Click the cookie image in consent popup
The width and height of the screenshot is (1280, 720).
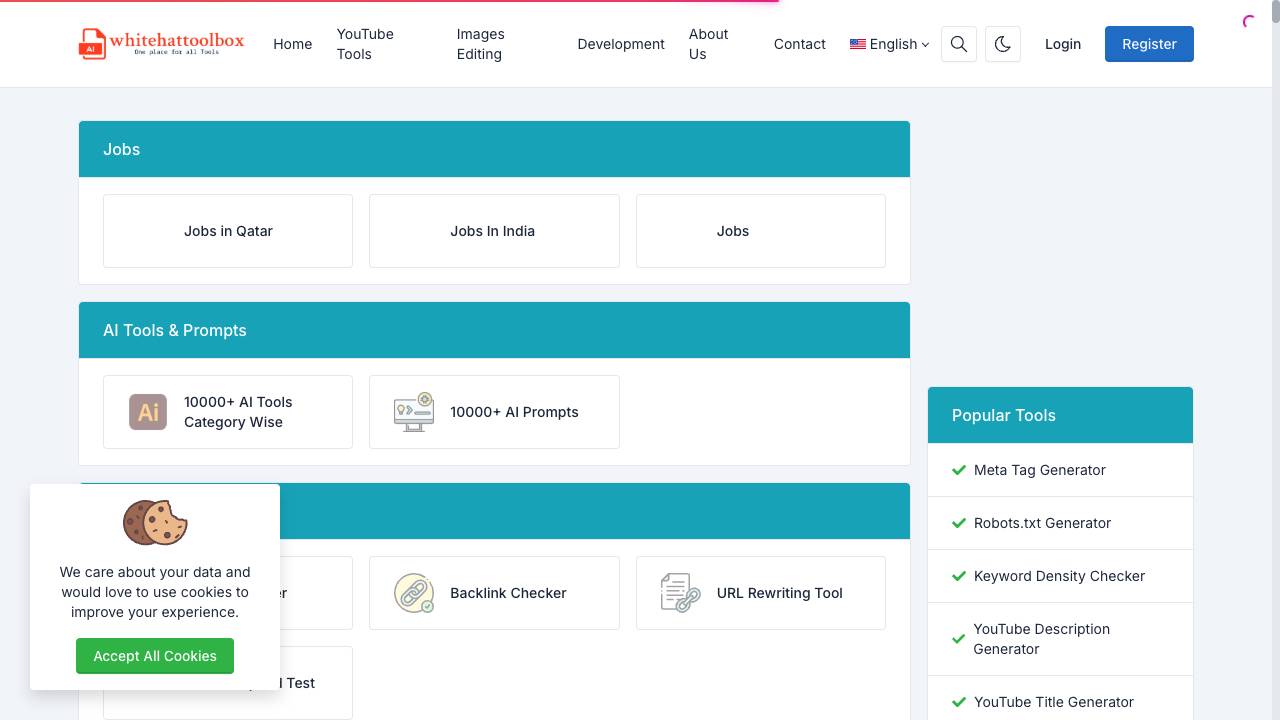coord(155,522)
